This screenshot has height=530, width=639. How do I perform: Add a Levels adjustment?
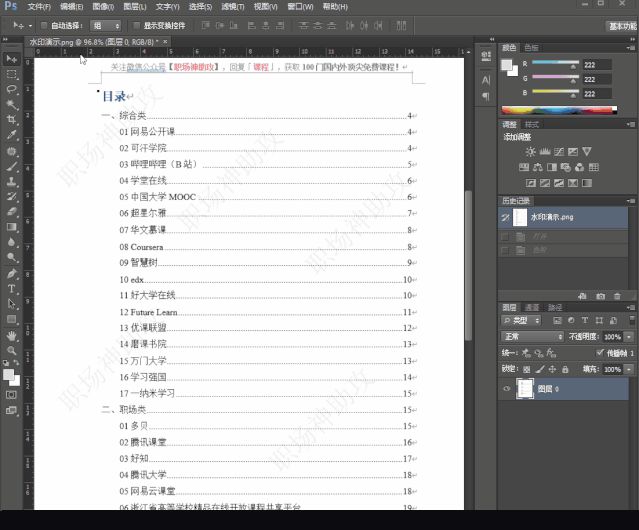point(545,152)
